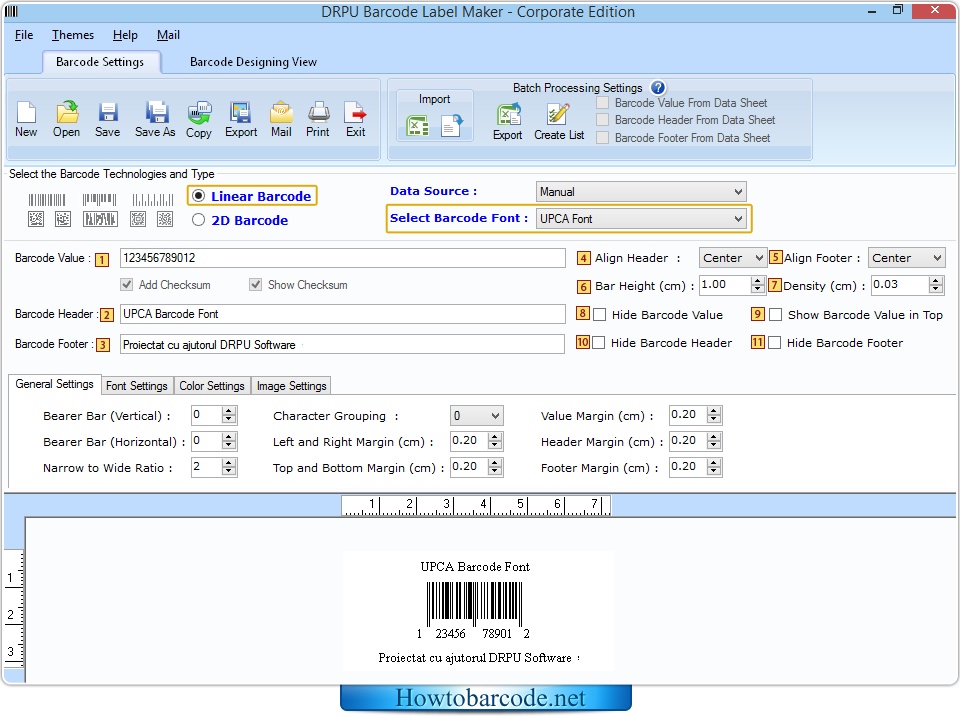The image size is (960, 717).
Task: Adjust Narrow to Wide Ratio spinner
Action: 229,467
